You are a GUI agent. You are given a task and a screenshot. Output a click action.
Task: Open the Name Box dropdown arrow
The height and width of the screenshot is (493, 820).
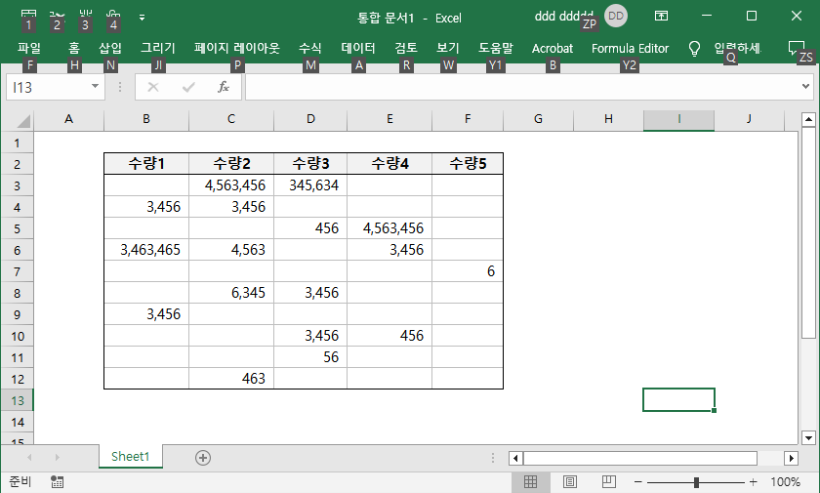click(95, 86)
